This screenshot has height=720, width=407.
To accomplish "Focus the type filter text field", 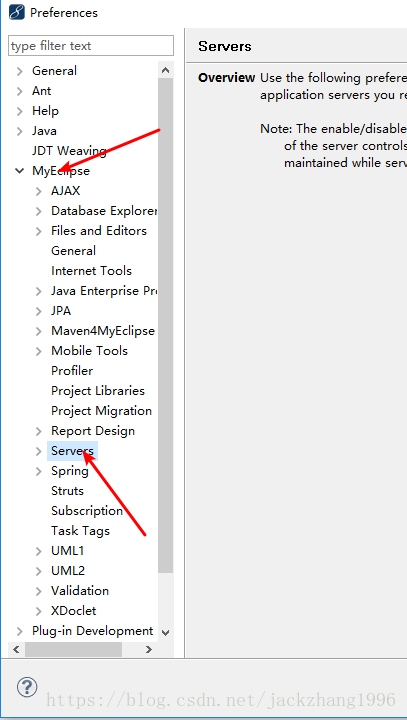I will tap(91, 46).
